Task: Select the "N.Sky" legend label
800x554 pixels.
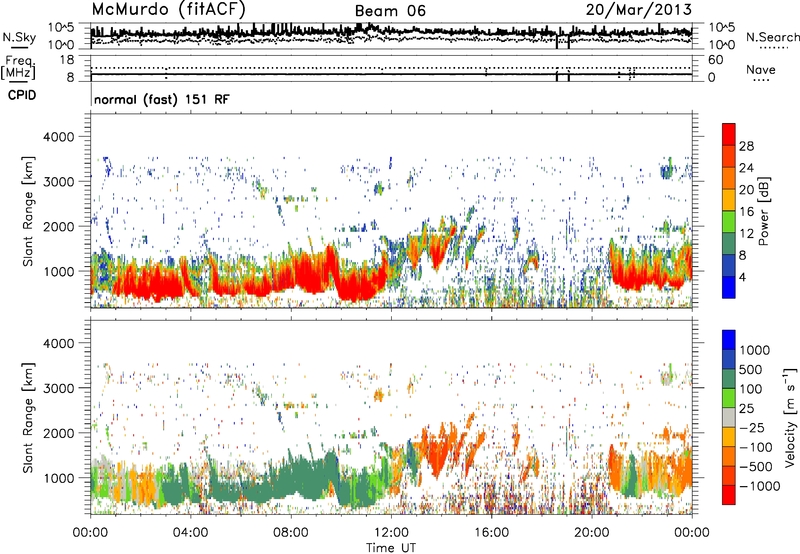Action: click(x=19, y=37)
